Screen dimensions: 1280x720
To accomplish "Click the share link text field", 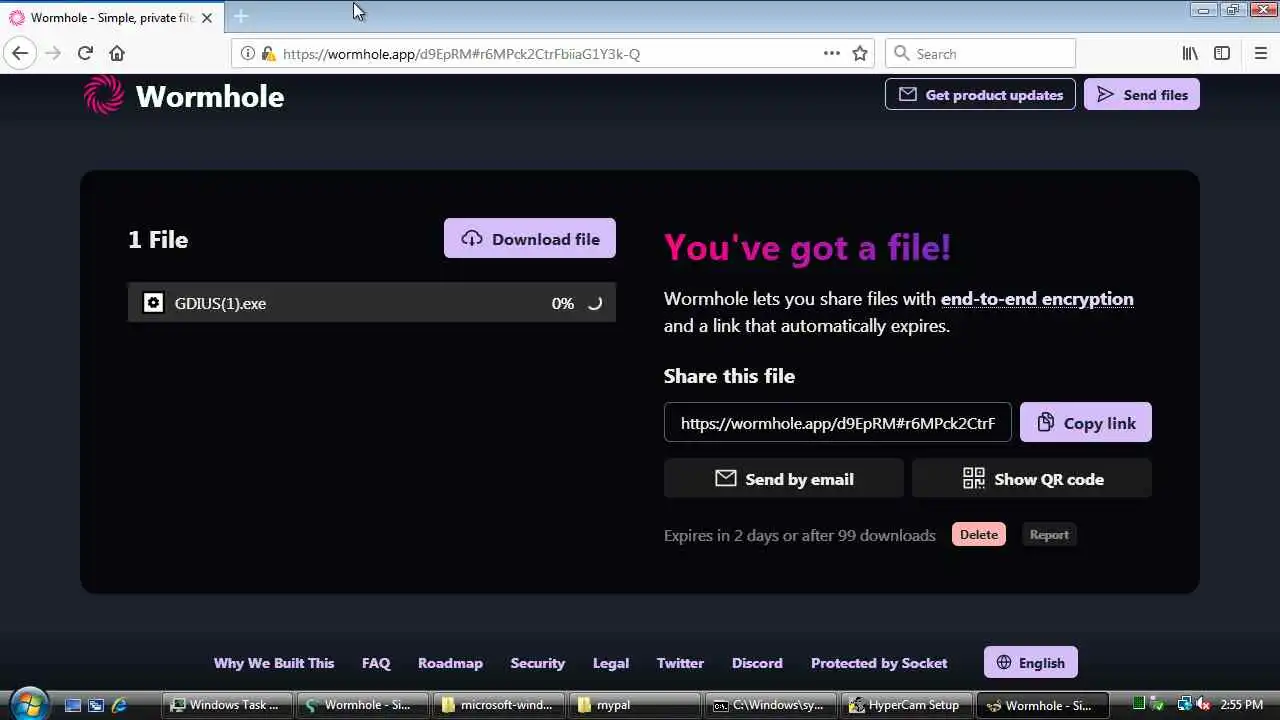I will 838,422.
